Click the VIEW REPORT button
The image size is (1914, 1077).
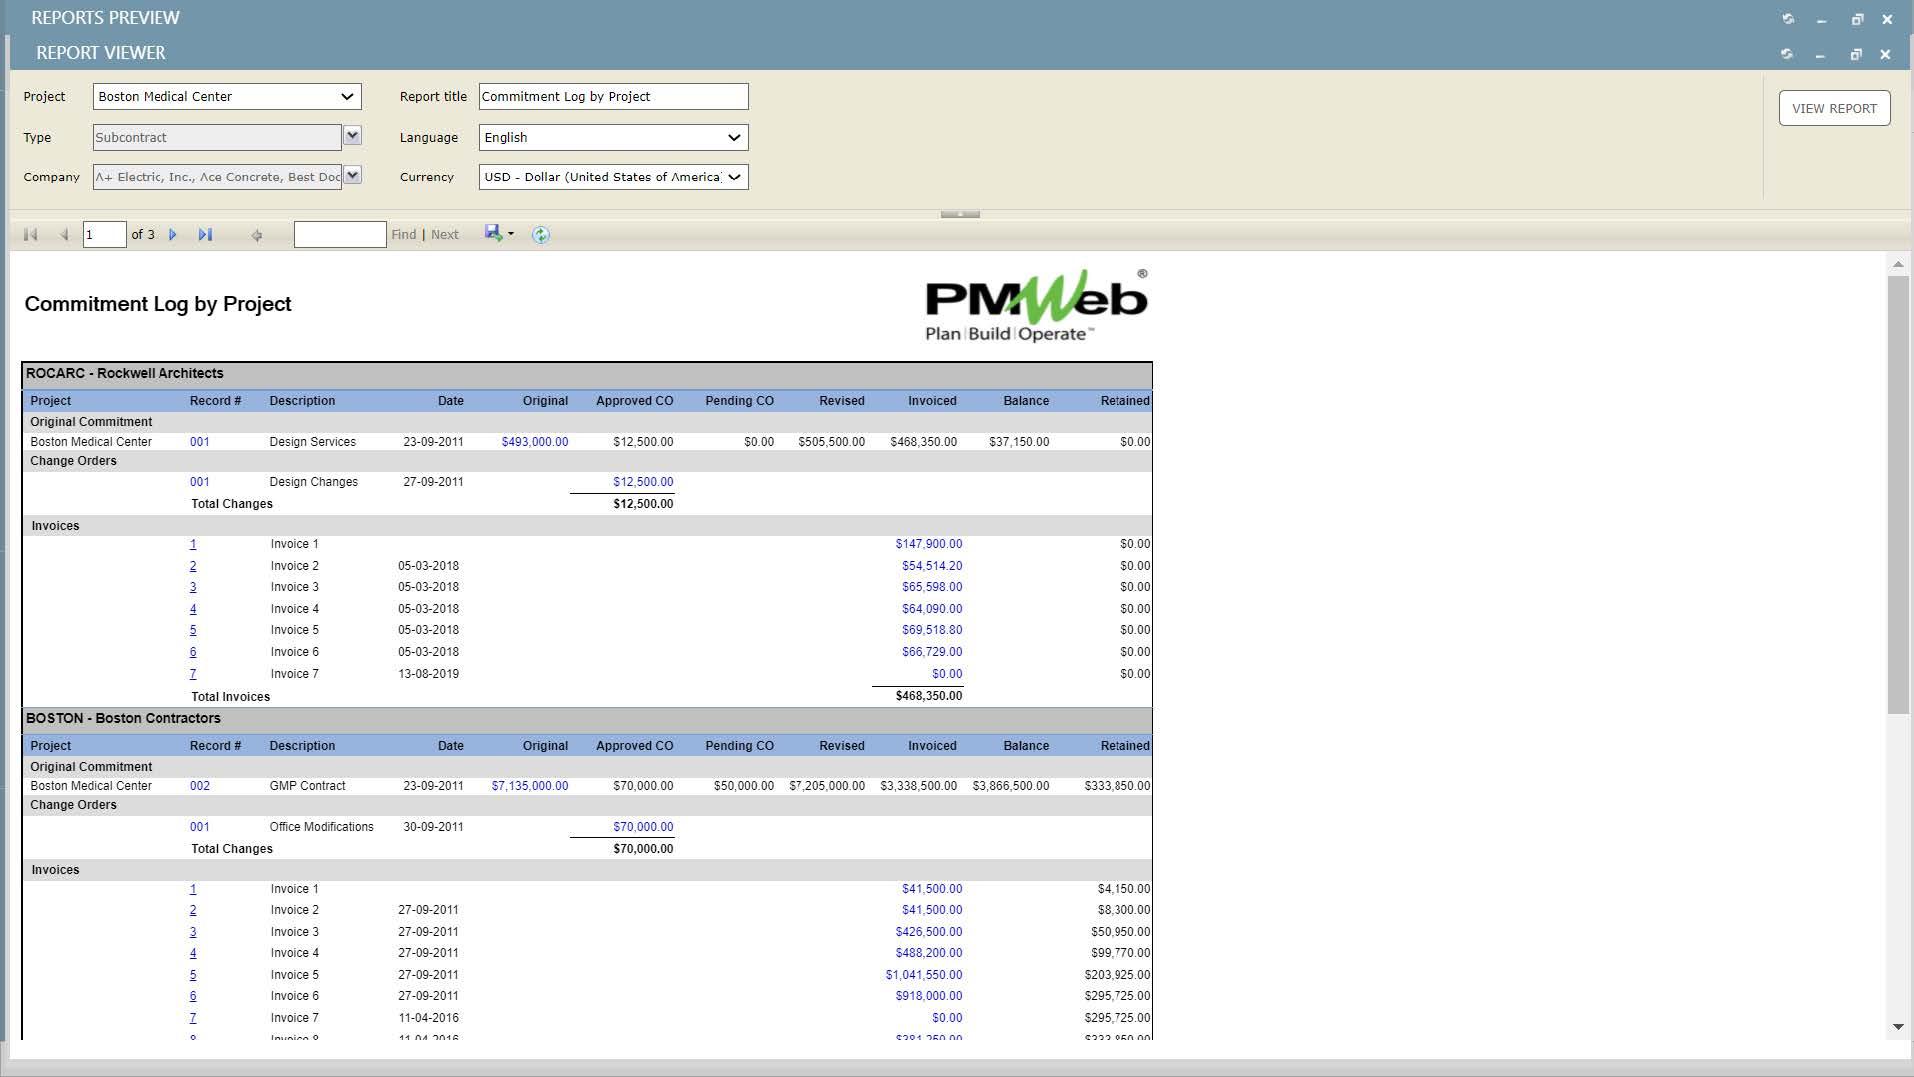pyautogui.click(x=1833, y=107)
